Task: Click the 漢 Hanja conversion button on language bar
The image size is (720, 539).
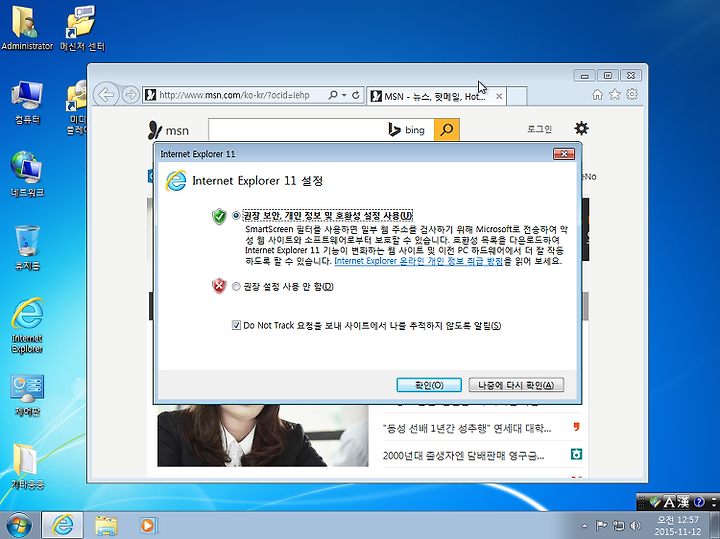Action: pos(683,502)
